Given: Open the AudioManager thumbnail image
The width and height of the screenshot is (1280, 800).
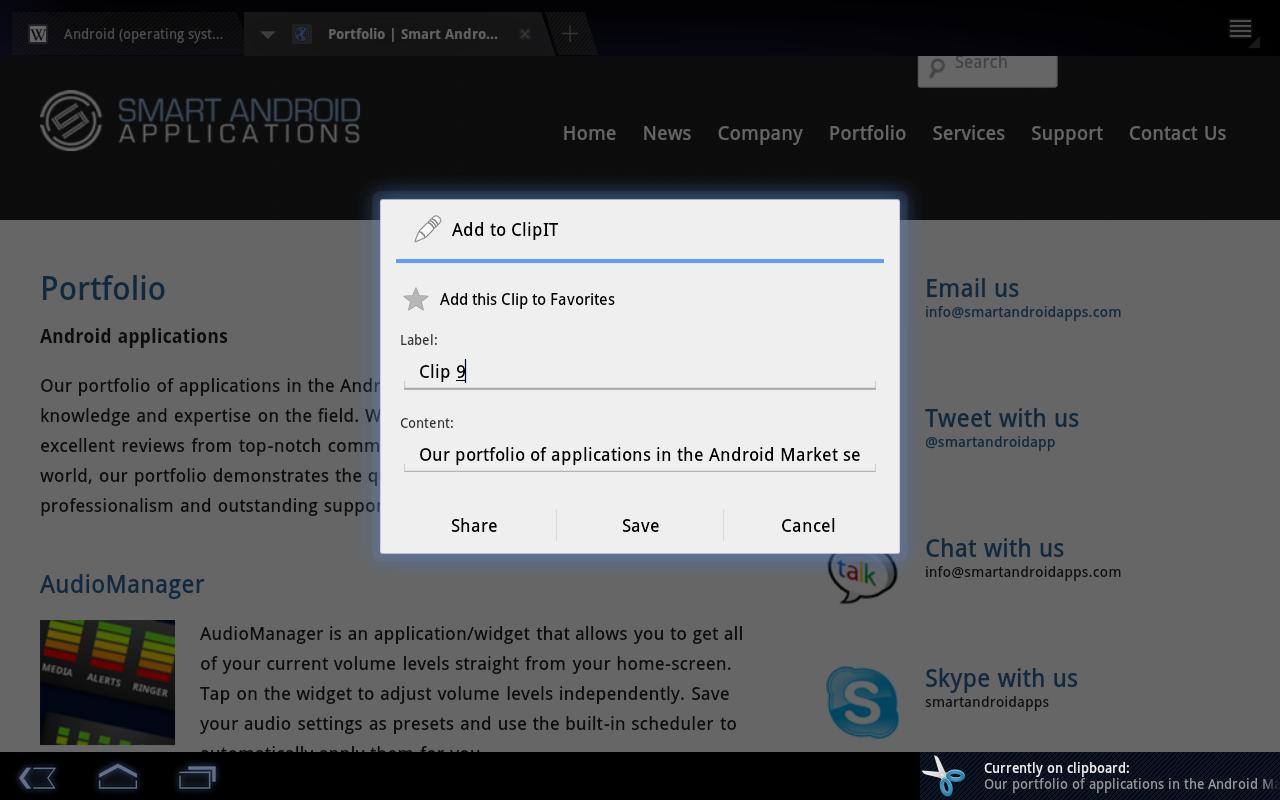Looking at the screenshot, I should tap(107, 682).
